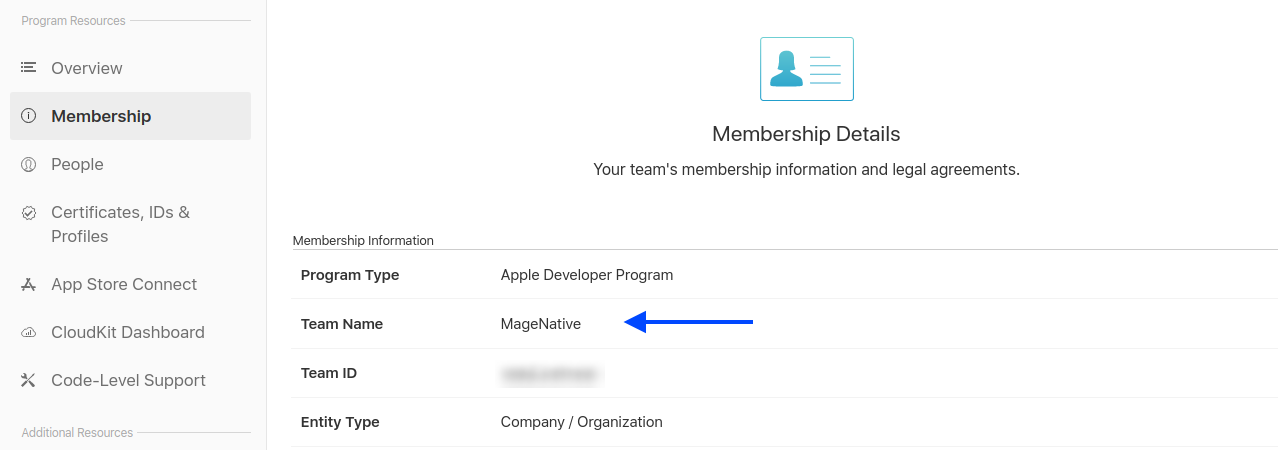Click the membership information and legal agreements subtitle
The image size is (1278, 450).
click(x=806, y=170)
